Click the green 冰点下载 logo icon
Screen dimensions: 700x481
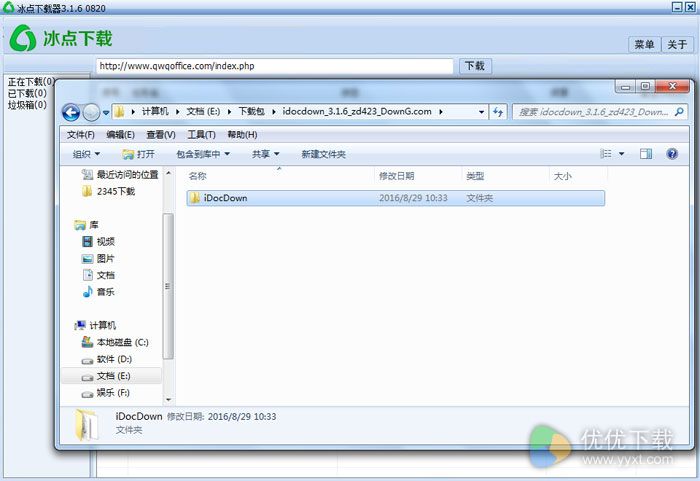23,38
